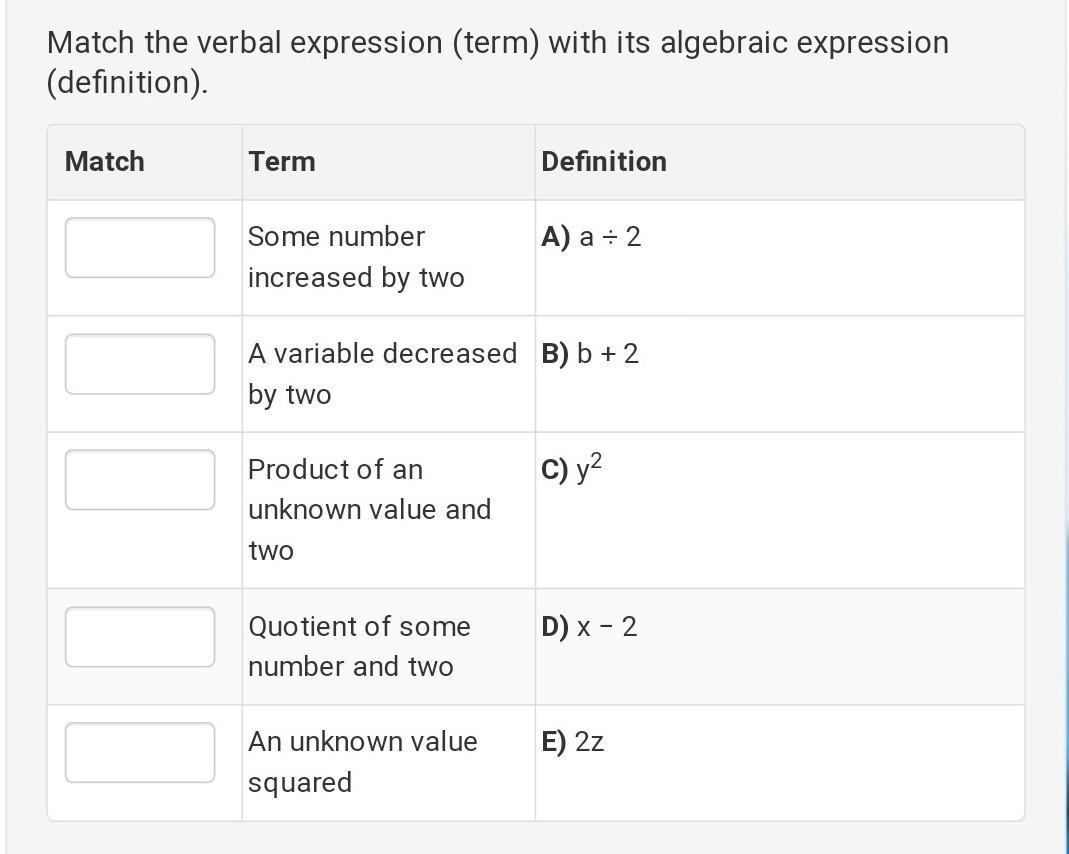Click term 'An unknown value squared'
1069x854 pixels.
click(362, 761)
